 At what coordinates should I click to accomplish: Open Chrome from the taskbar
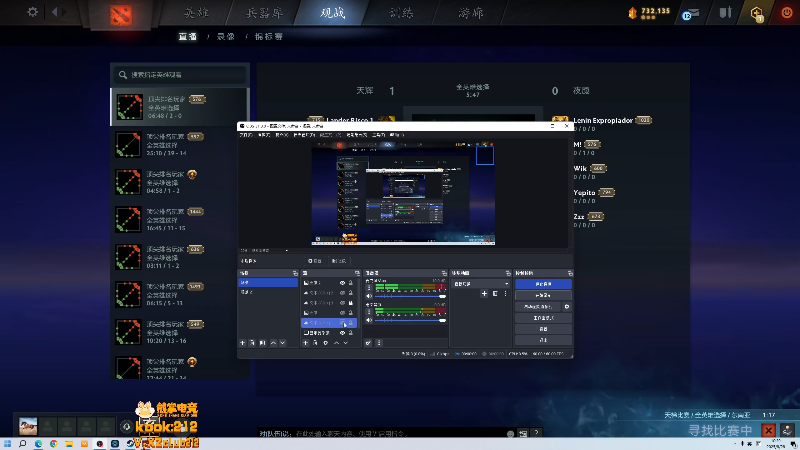click(54, 444)
